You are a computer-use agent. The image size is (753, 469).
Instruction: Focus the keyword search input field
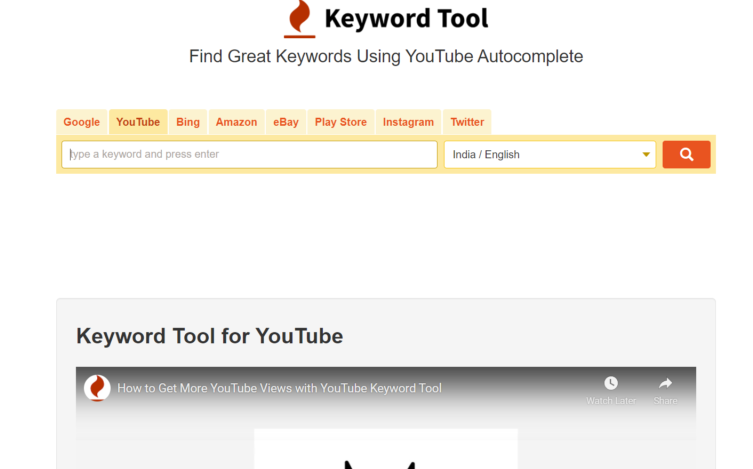(x=250, y=155)
